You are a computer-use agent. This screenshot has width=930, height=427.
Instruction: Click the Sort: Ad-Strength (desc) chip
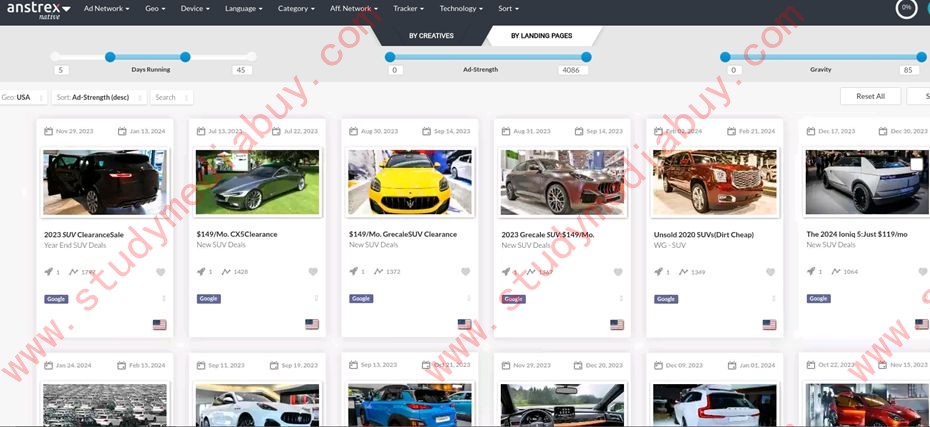[99, 97]
